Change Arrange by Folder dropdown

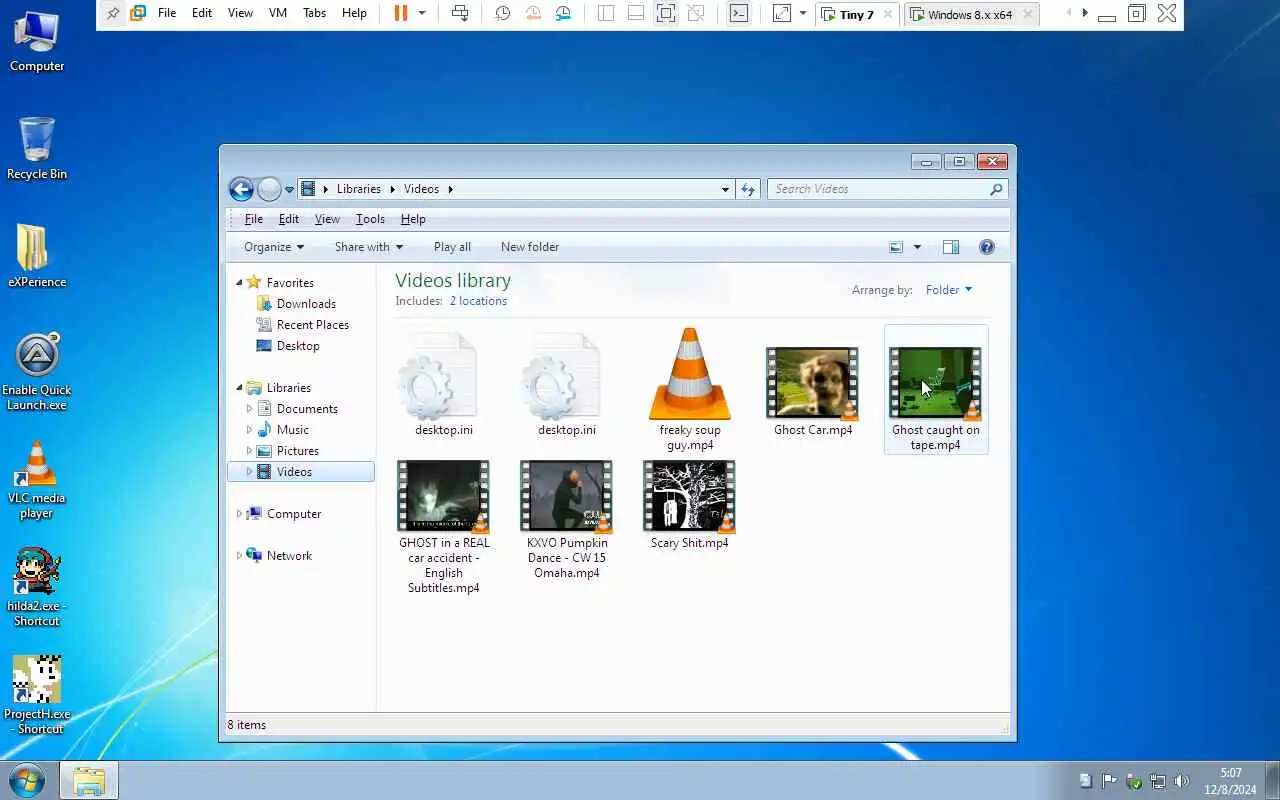[x=949, y=290]
